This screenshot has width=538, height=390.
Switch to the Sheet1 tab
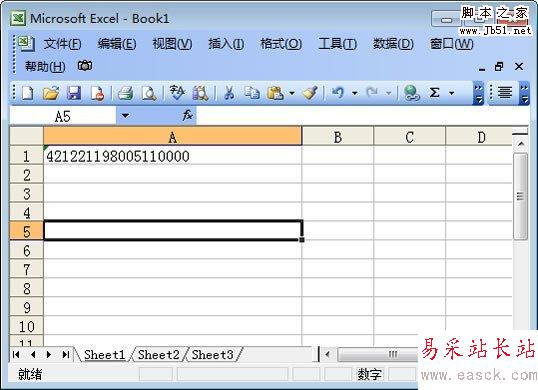click(x=105, y=355)
